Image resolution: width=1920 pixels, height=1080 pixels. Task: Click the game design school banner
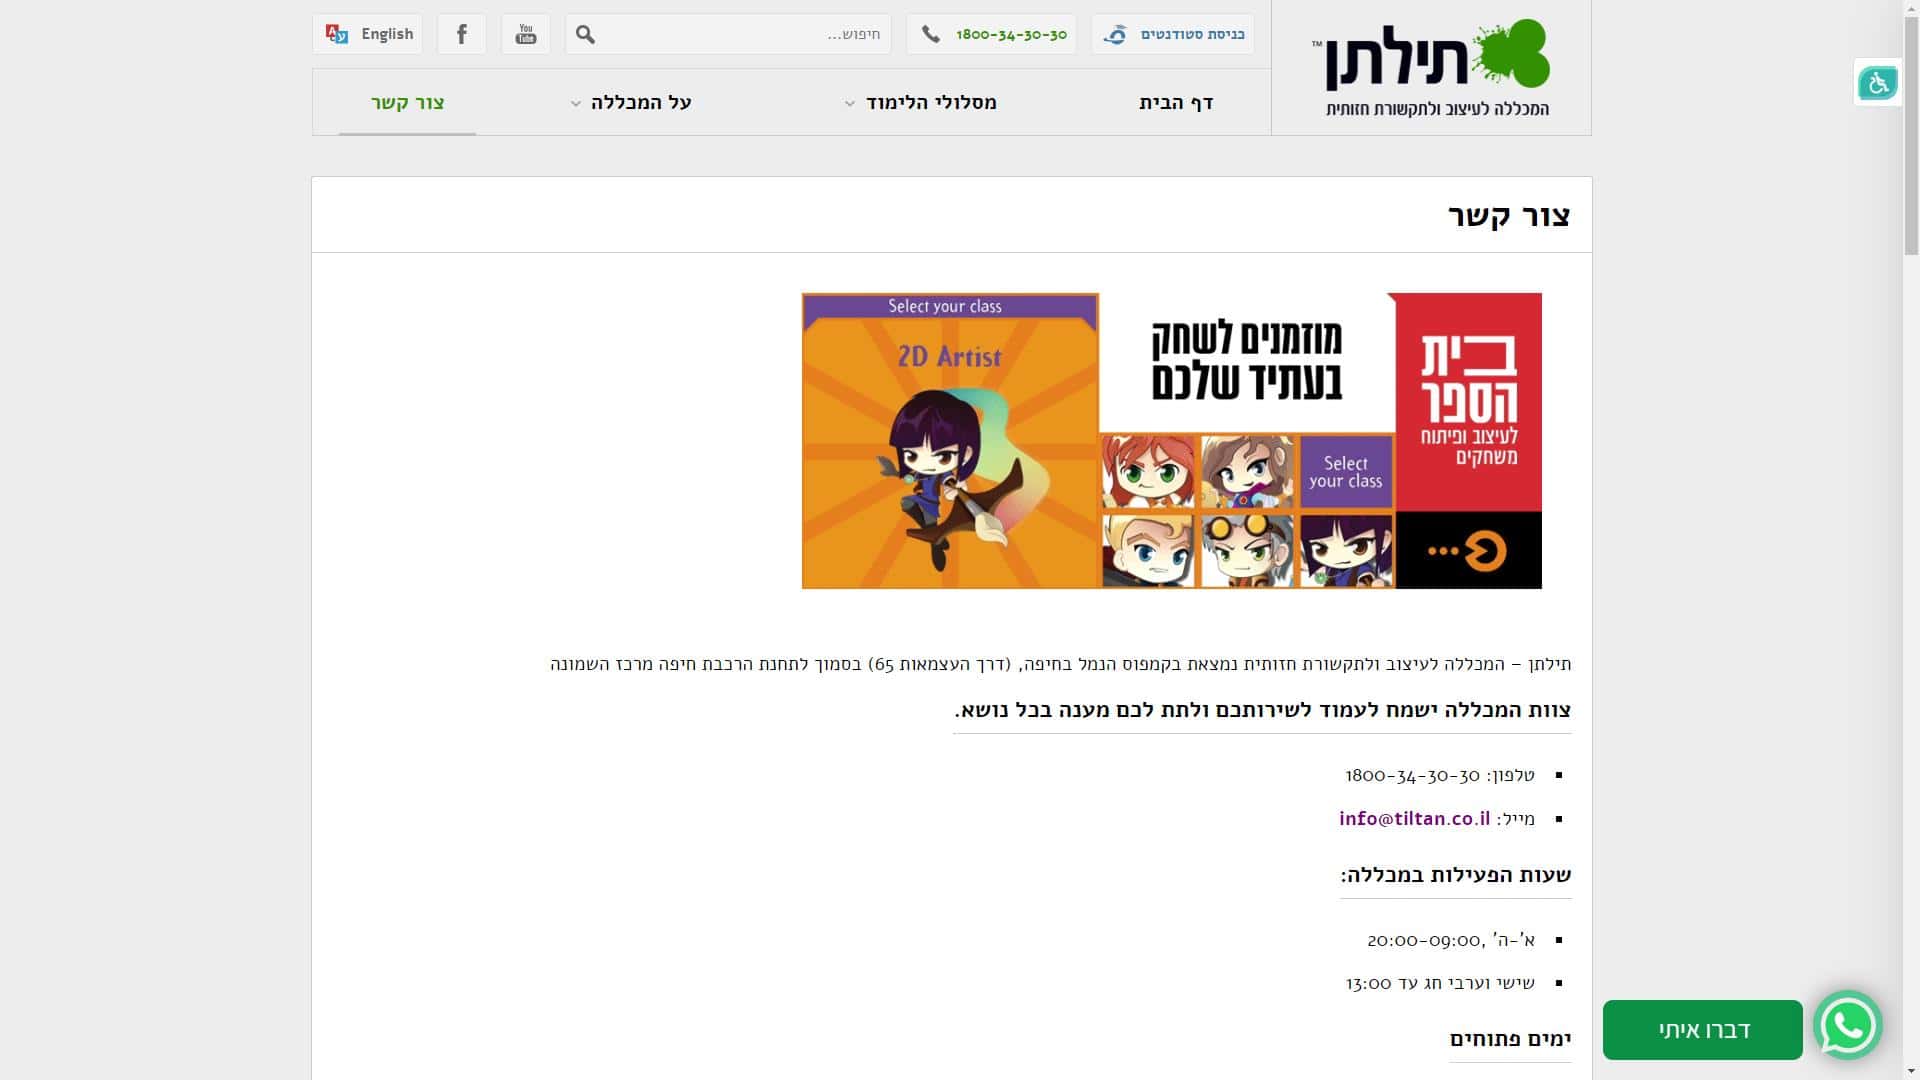(1171, 441)
